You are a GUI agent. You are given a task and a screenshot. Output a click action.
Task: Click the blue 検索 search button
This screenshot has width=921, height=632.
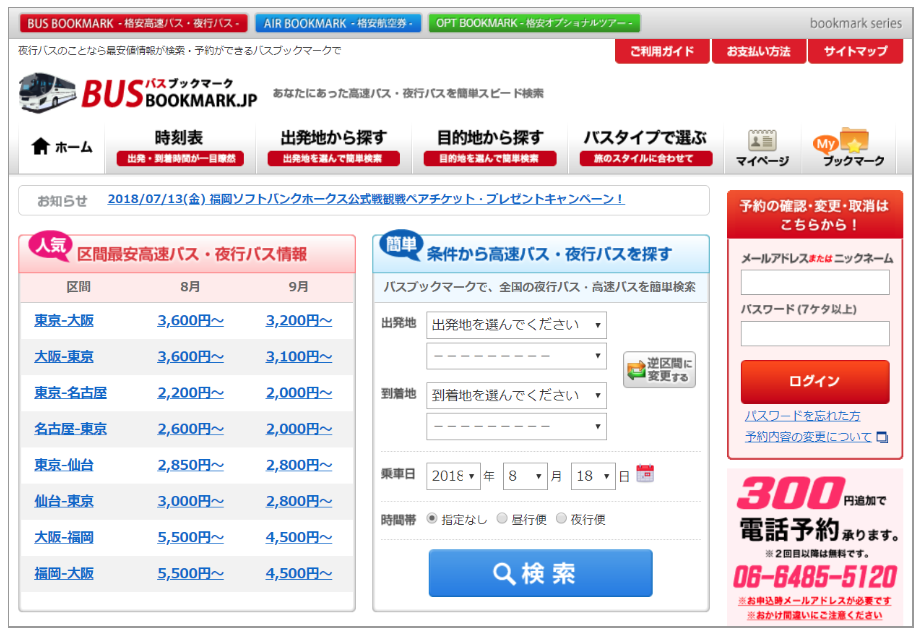[x=540, y=573]
